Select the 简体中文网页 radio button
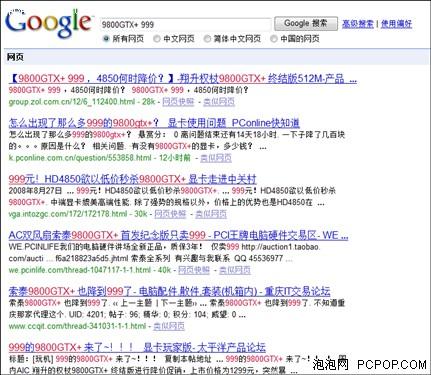The height and width of the screenshot is (375, 431). click(207, 39)
